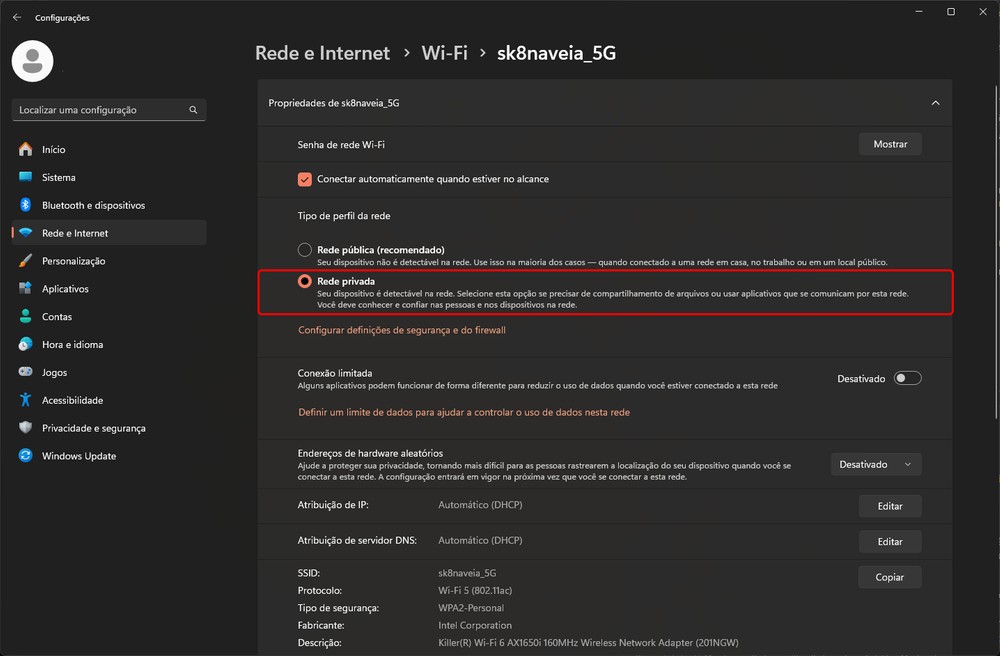
Task: Click the Privacidade e segurança shield icon
Action: pos(26,428)
